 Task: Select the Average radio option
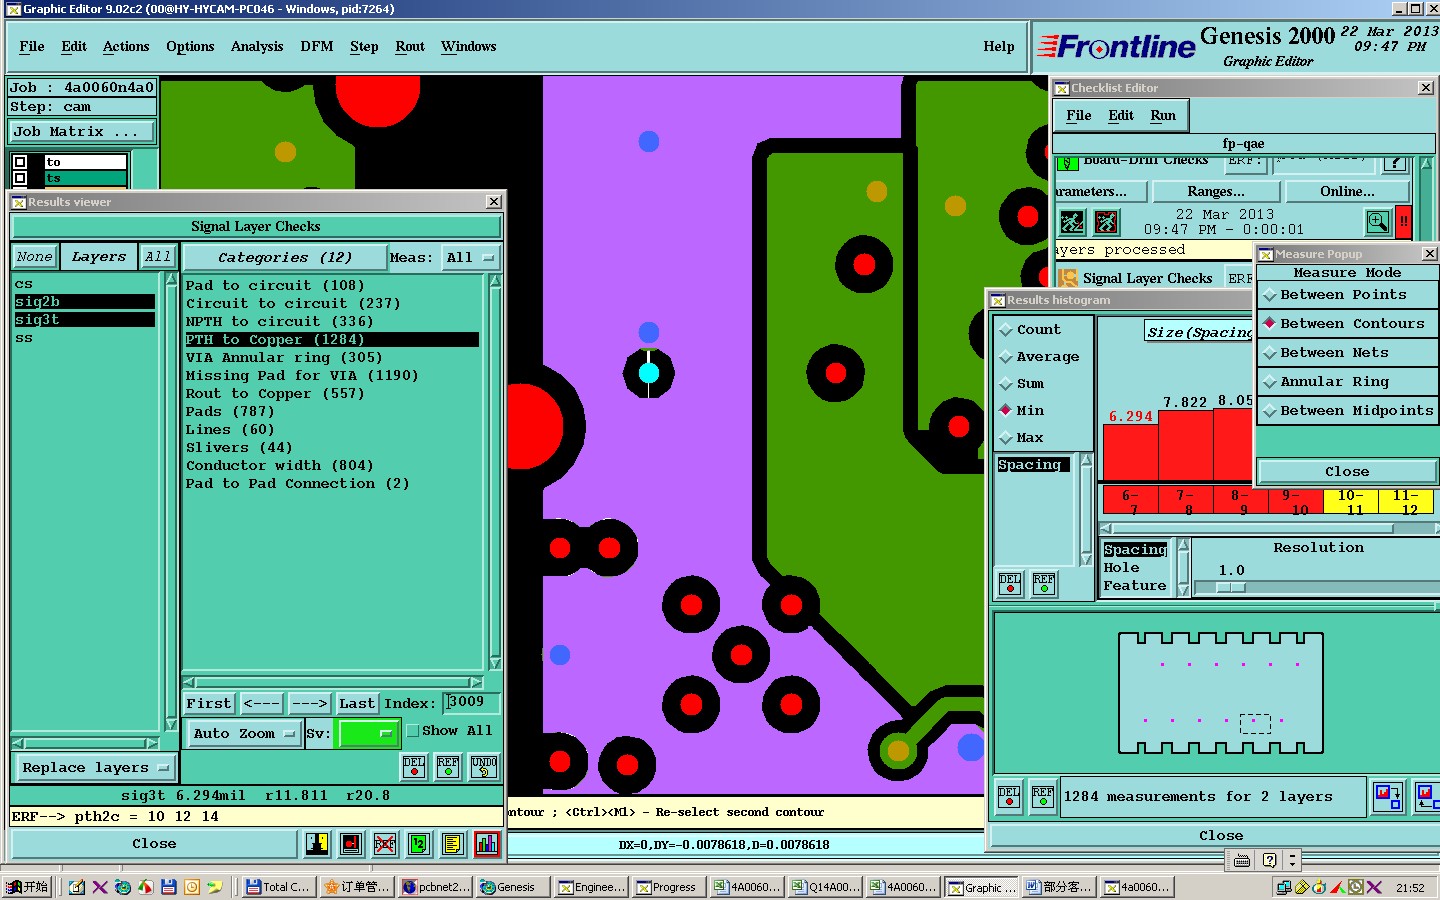[x=1039, y=356]
